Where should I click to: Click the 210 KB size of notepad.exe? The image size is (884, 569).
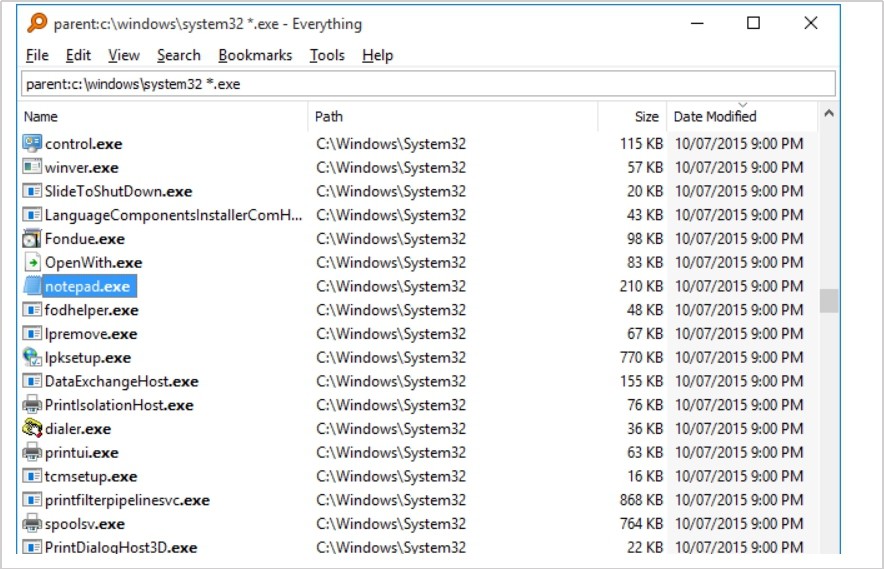tap(641, 286)
